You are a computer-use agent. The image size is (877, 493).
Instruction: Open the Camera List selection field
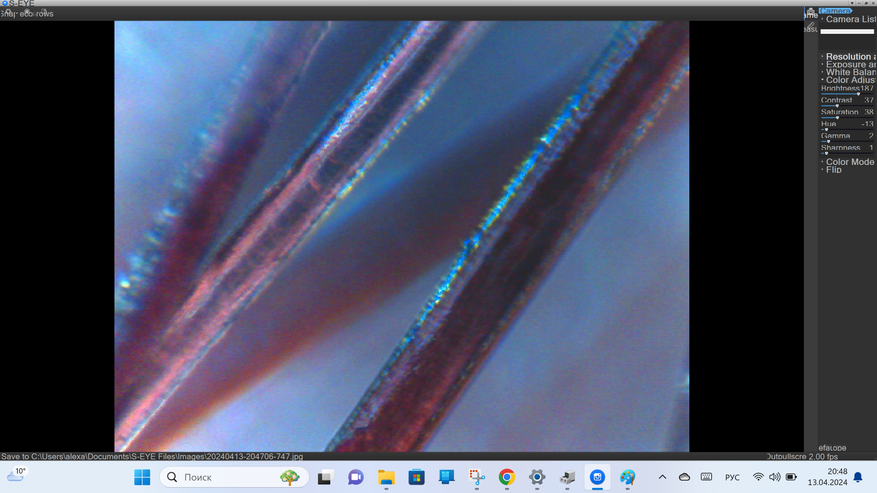847,31
